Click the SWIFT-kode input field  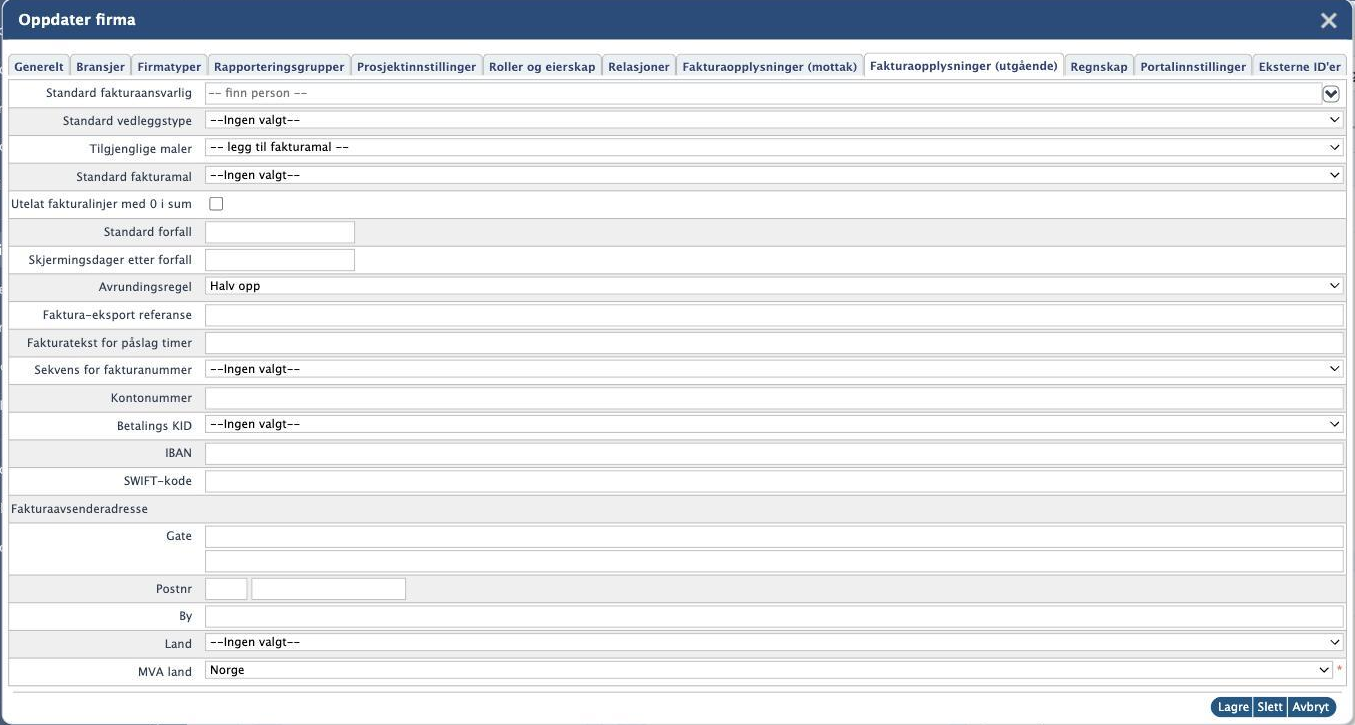(774, 481)
